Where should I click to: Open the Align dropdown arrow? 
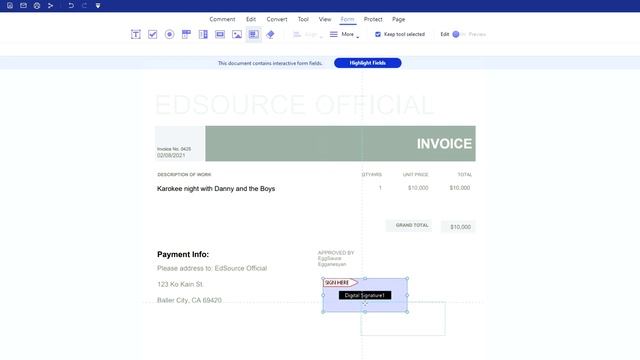tap(321, 37)
